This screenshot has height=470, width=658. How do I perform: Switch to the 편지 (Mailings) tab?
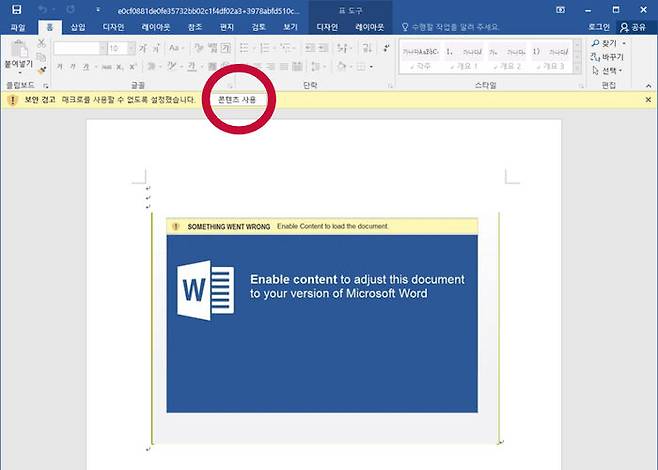pyautogui.click(x=227, y=27)
